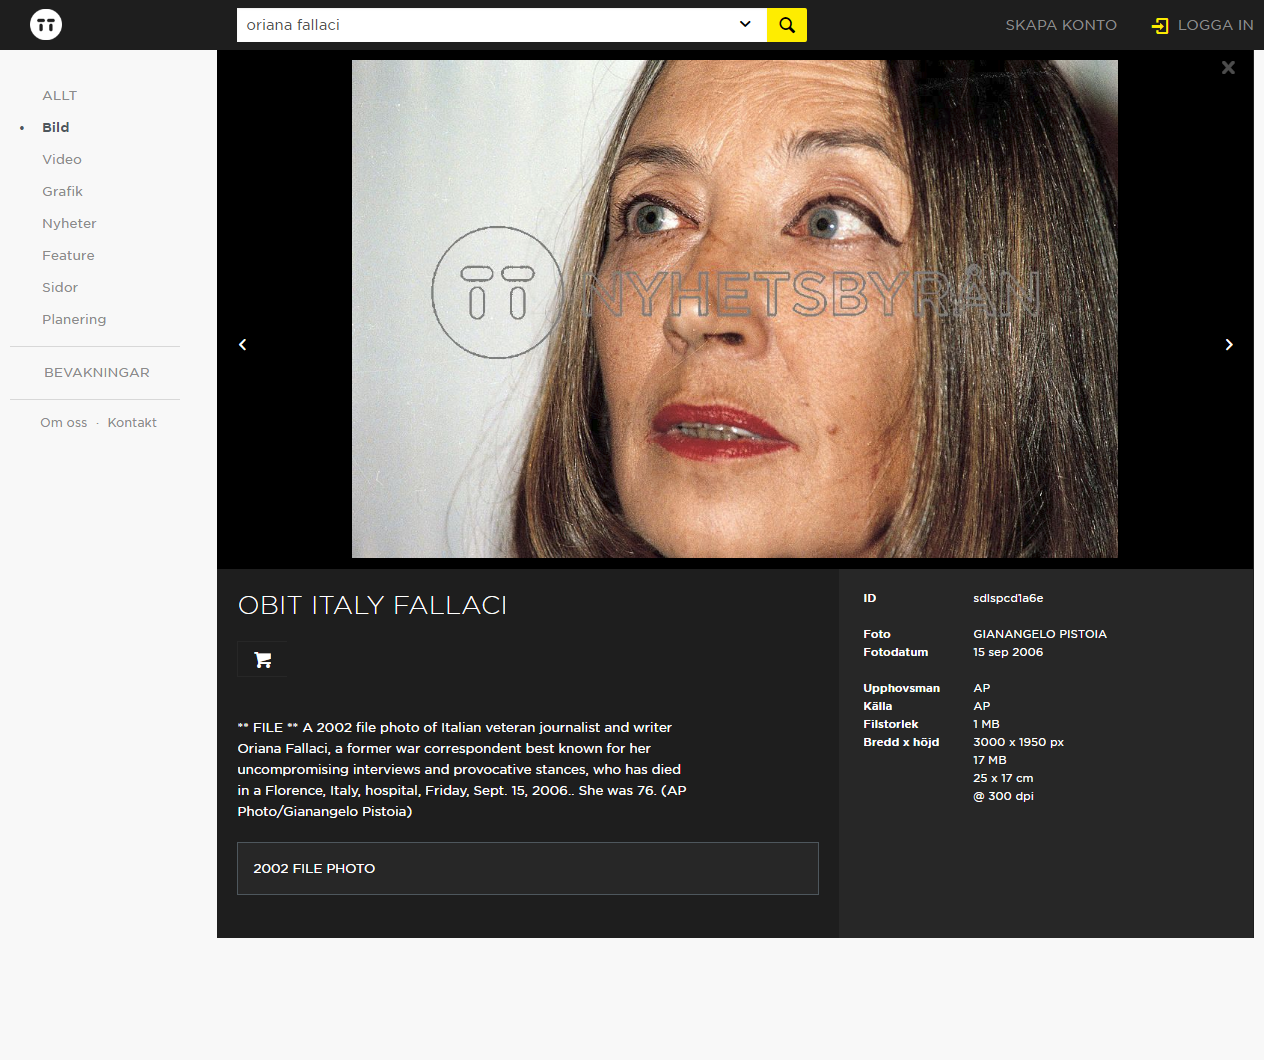
Task: Open the Nyheter section
Action: [x=69, y=224]
